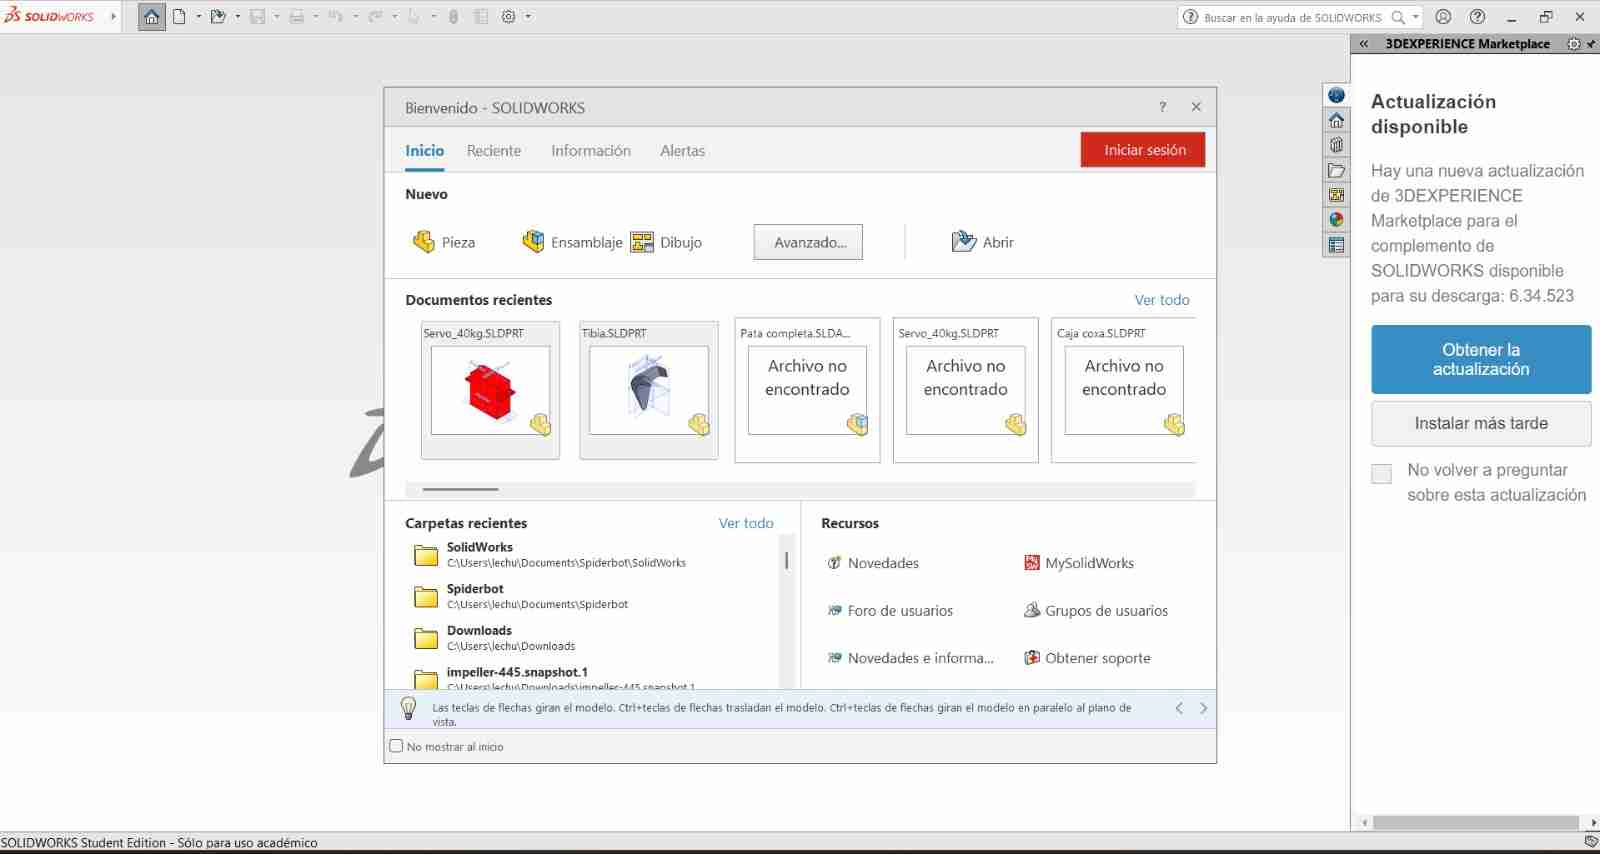Check 'No volver a preguntar' update checkbox
The image size is (1600, 854).
(1381, 474)
